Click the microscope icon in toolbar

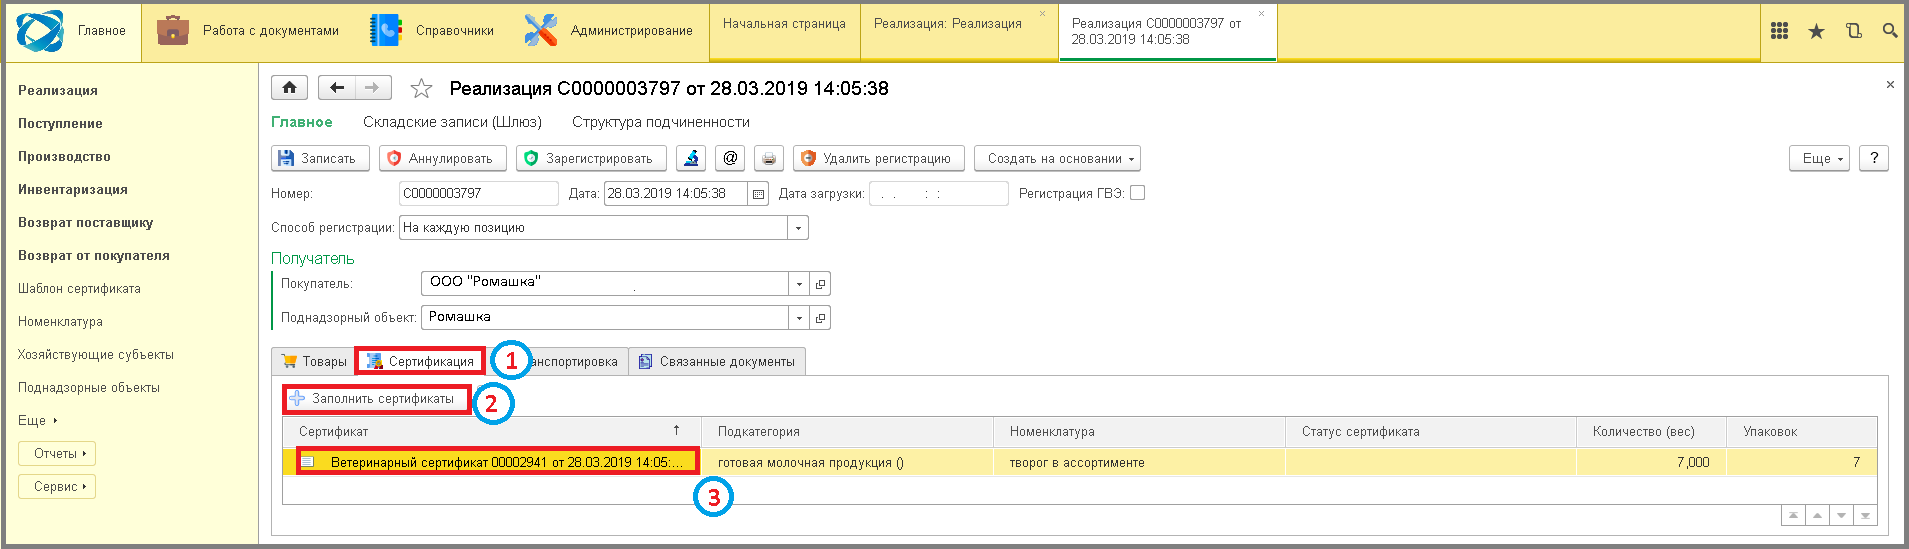click(x=691, y=158)
